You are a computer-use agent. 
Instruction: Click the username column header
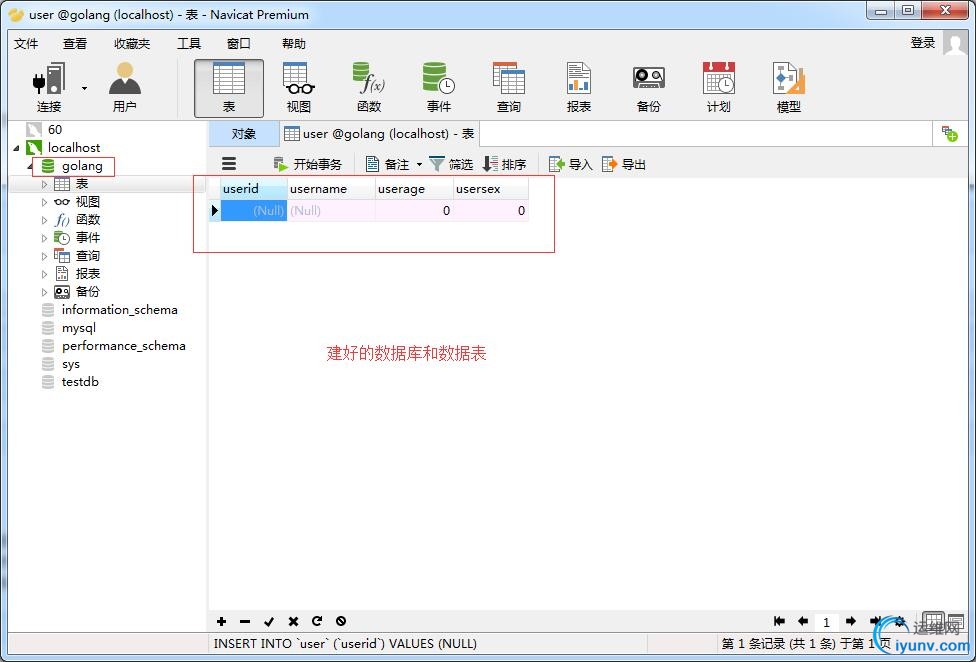[x=331, y=189]
